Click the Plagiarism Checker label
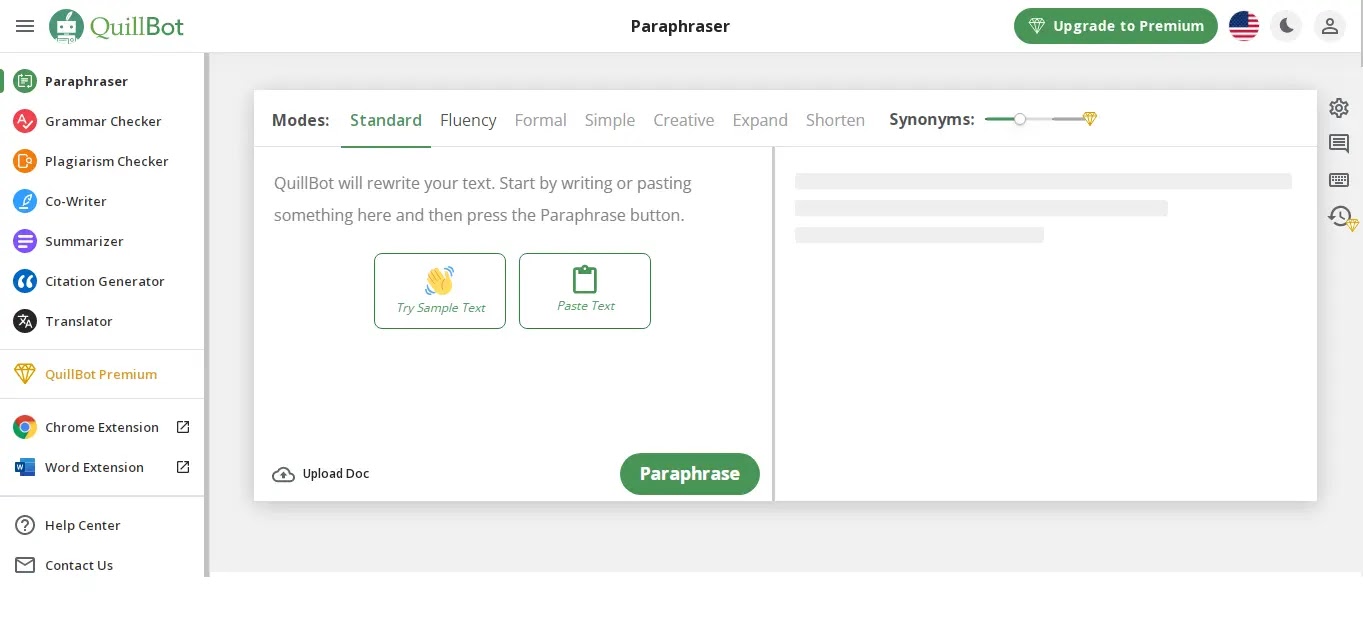Viewport: 1363px width, 639px height. click(x=107, y=161)
